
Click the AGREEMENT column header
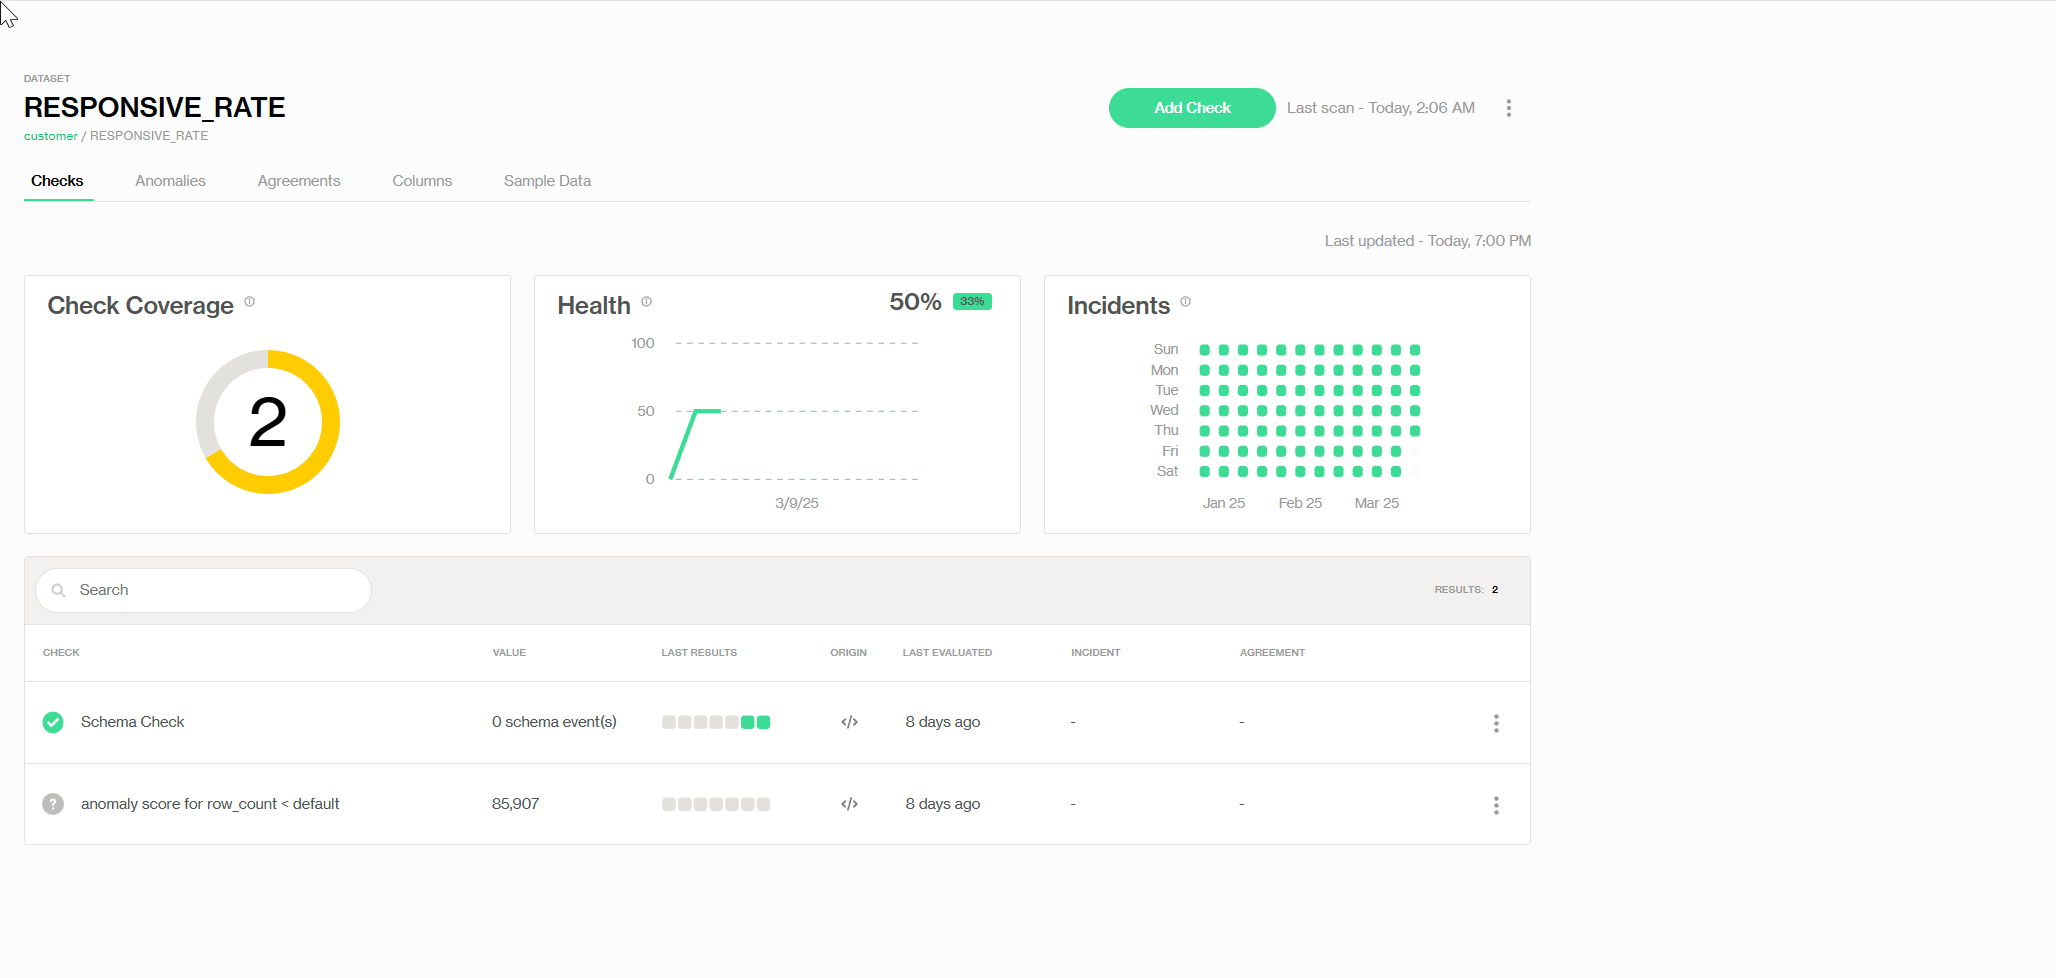point(1272,653)
